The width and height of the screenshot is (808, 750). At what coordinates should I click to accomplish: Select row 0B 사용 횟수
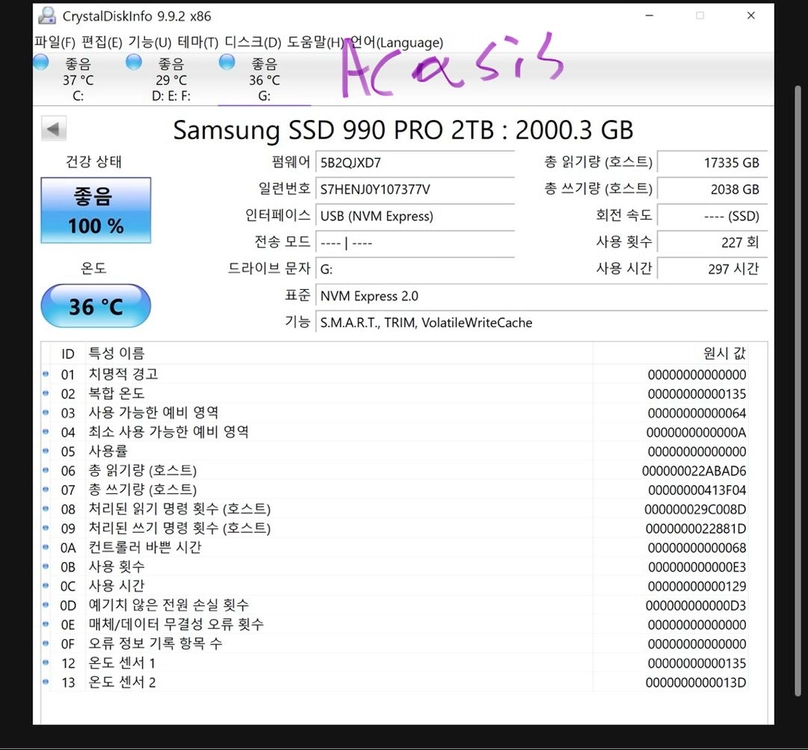coord(395,566)
